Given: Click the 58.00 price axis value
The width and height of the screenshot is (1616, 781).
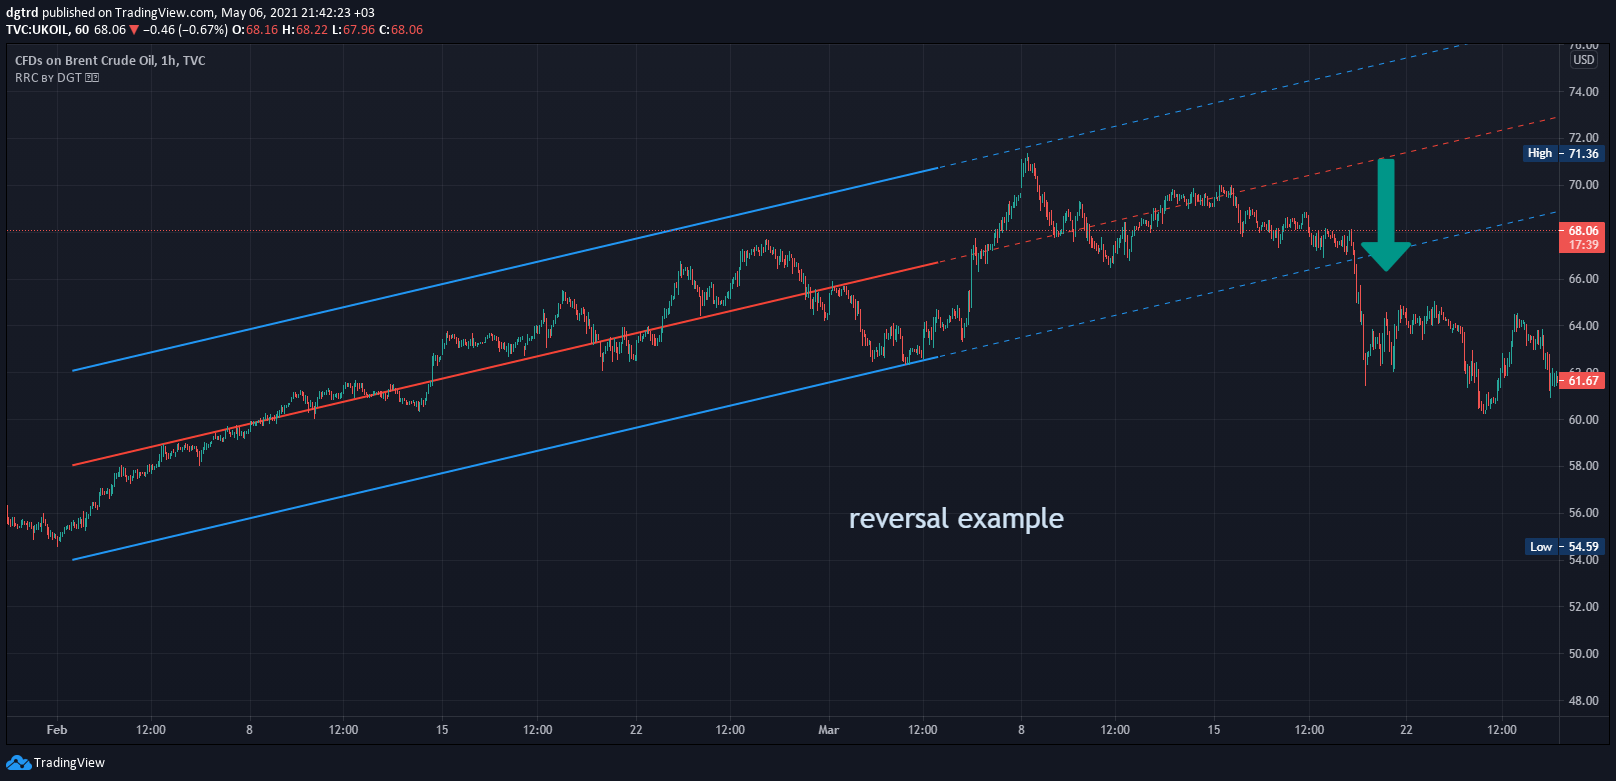Looking at the screenshot, I should [x=1583, y=466].
